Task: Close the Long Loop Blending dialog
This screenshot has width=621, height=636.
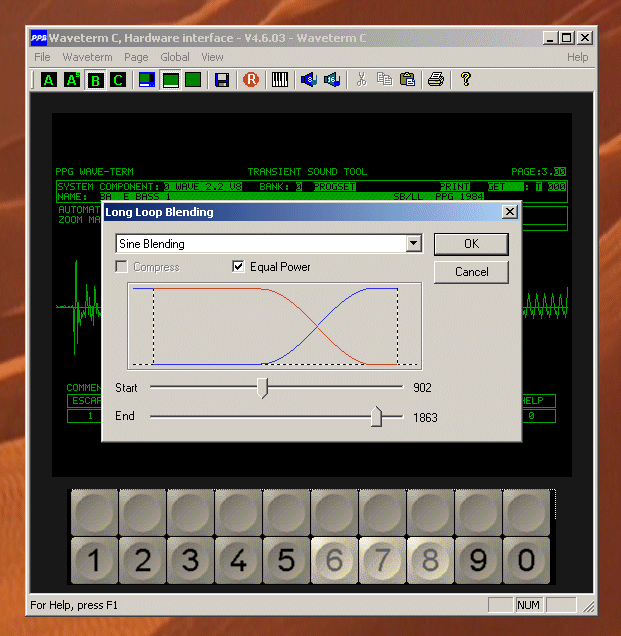Action: pyautogui.click(x=509, y=212)
